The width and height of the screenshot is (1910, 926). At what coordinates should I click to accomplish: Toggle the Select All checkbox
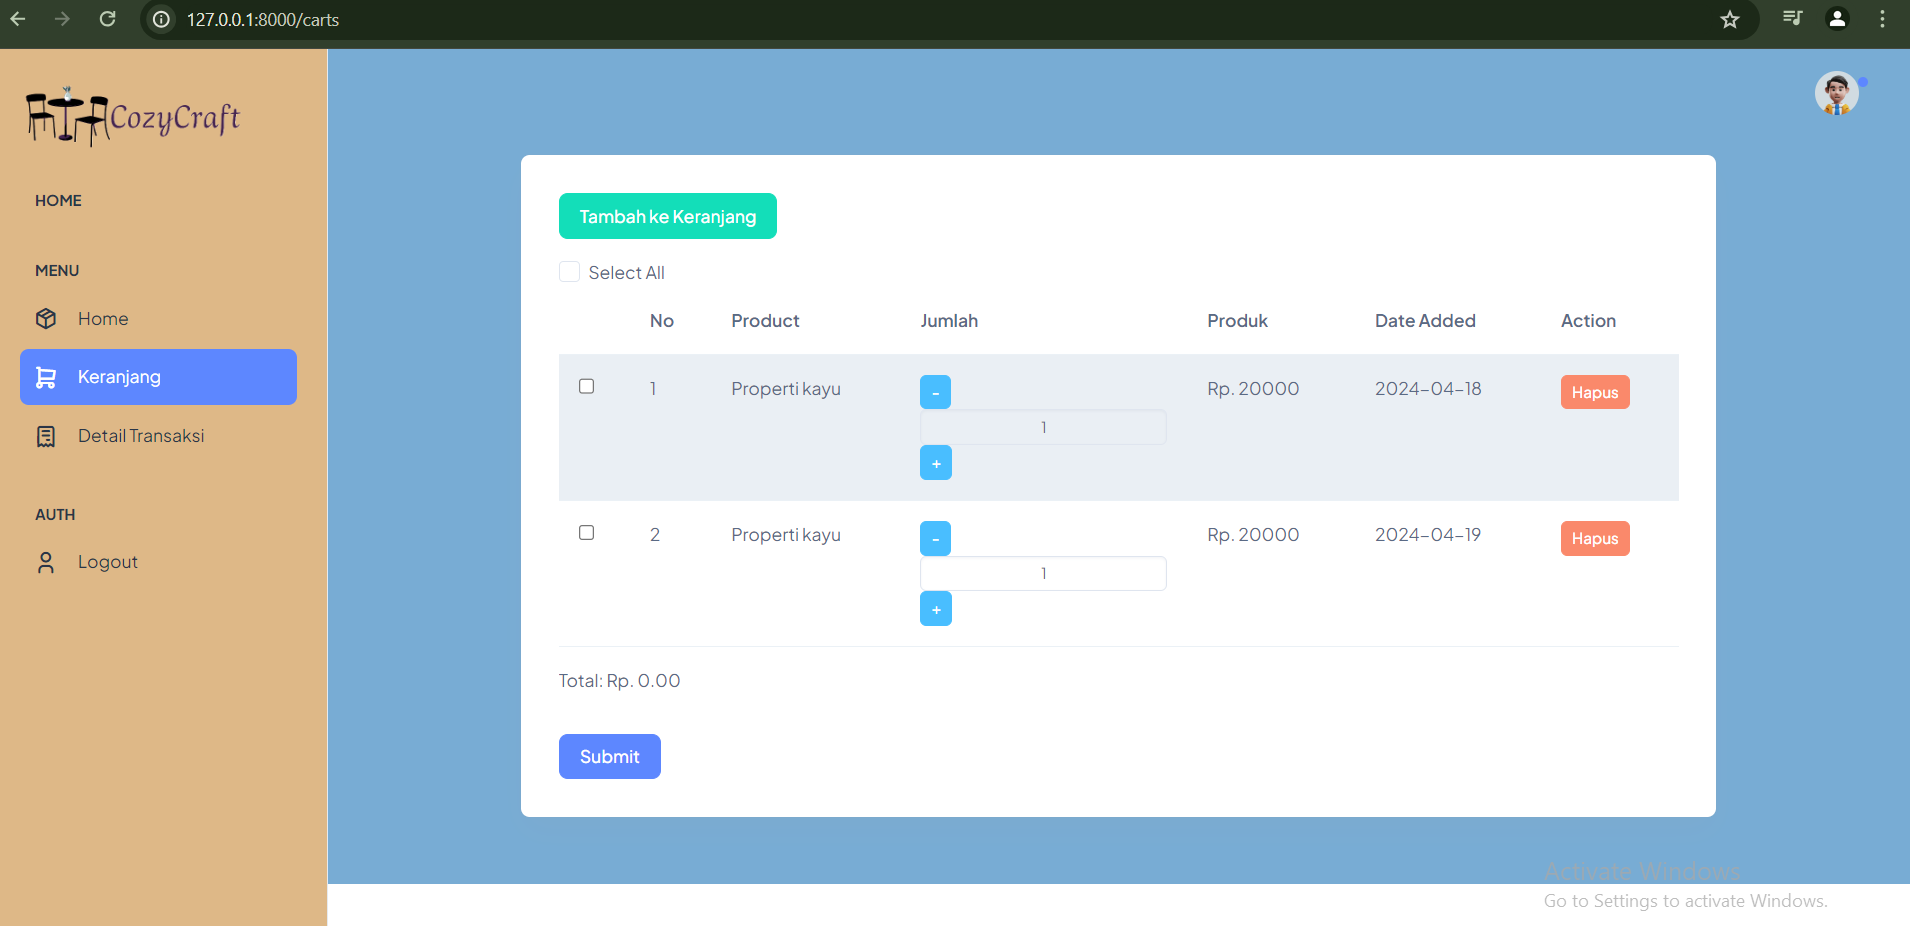click(x=569, y=272)
